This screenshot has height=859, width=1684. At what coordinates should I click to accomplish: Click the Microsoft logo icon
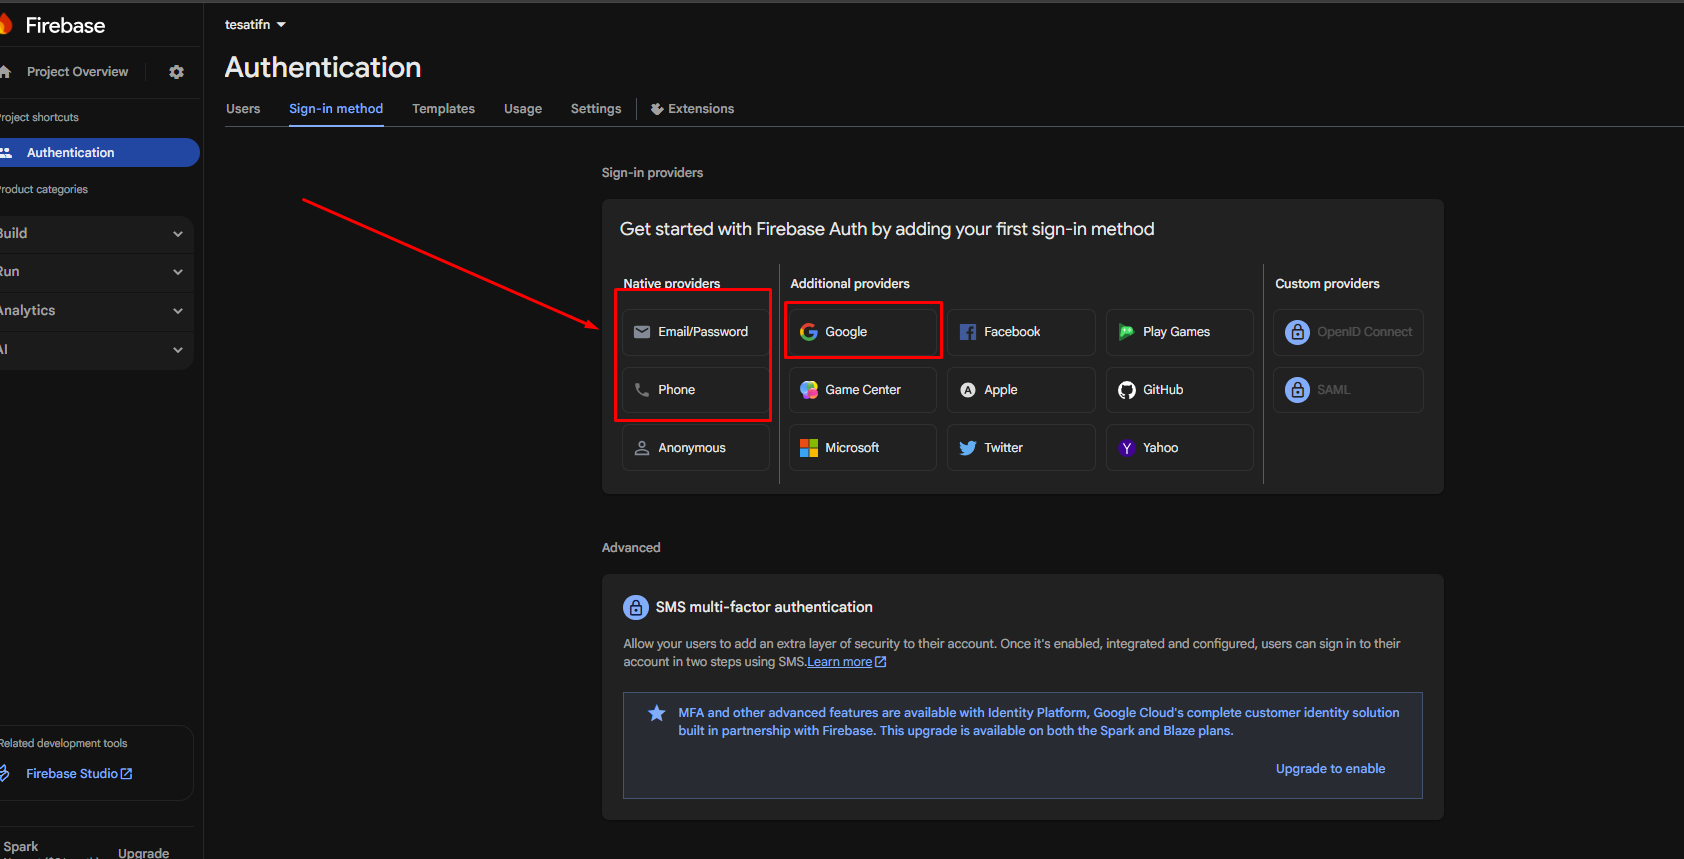click(x=809, y=448)
